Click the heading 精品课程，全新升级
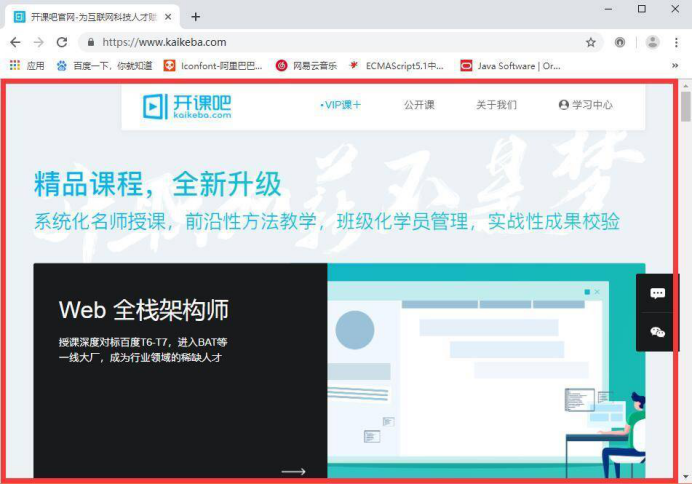 pos(158,184)
